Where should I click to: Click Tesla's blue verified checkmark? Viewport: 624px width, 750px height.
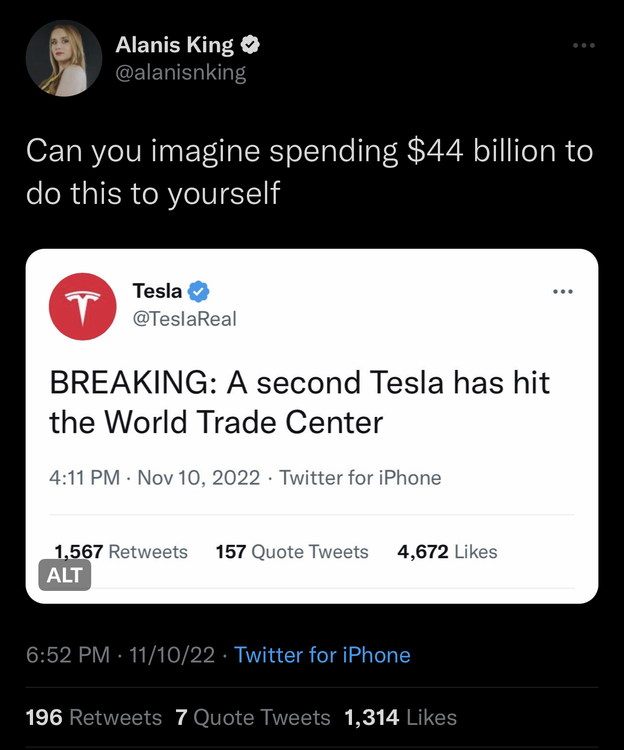[x=199, y=291]
